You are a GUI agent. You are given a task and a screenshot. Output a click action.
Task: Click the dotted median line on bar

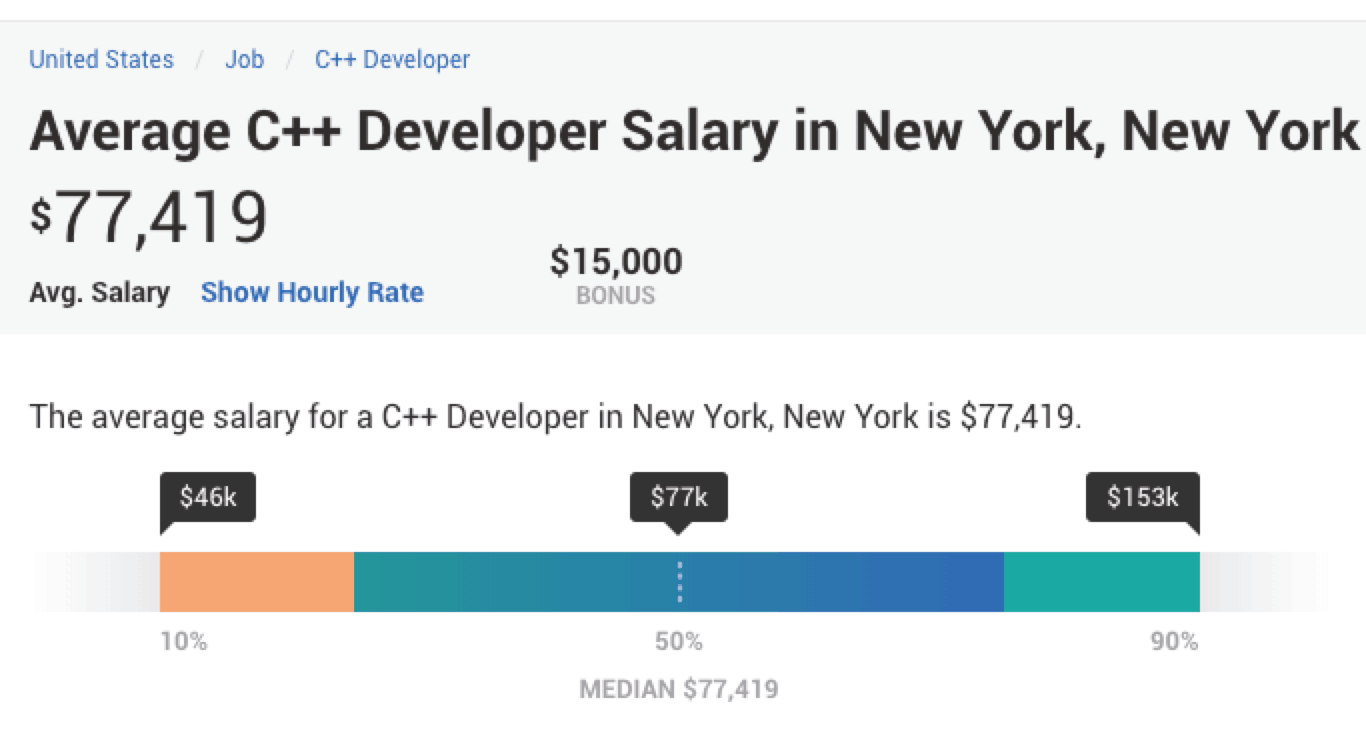coord(679,581)
